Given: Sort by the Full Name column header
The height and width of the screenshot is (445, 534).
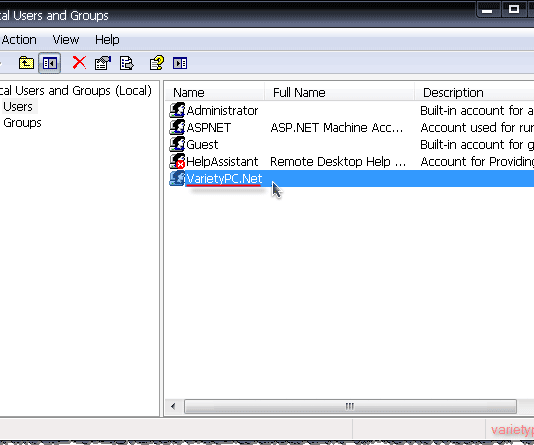Looking at the screenshot, I should (340, 92).
